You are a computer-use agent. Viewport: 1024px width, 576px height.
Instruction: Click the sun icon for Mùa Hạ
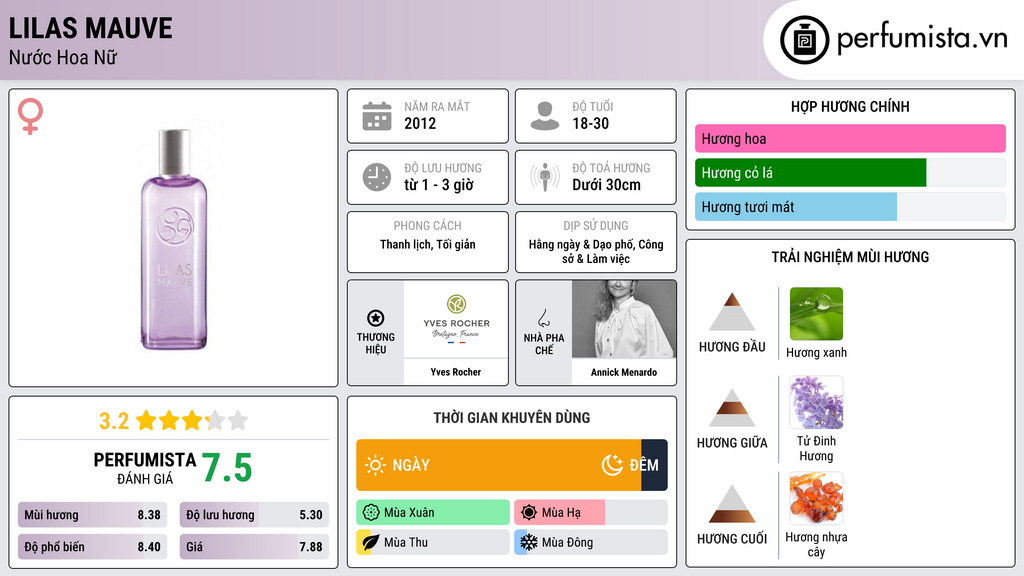(x=529, y=513)
